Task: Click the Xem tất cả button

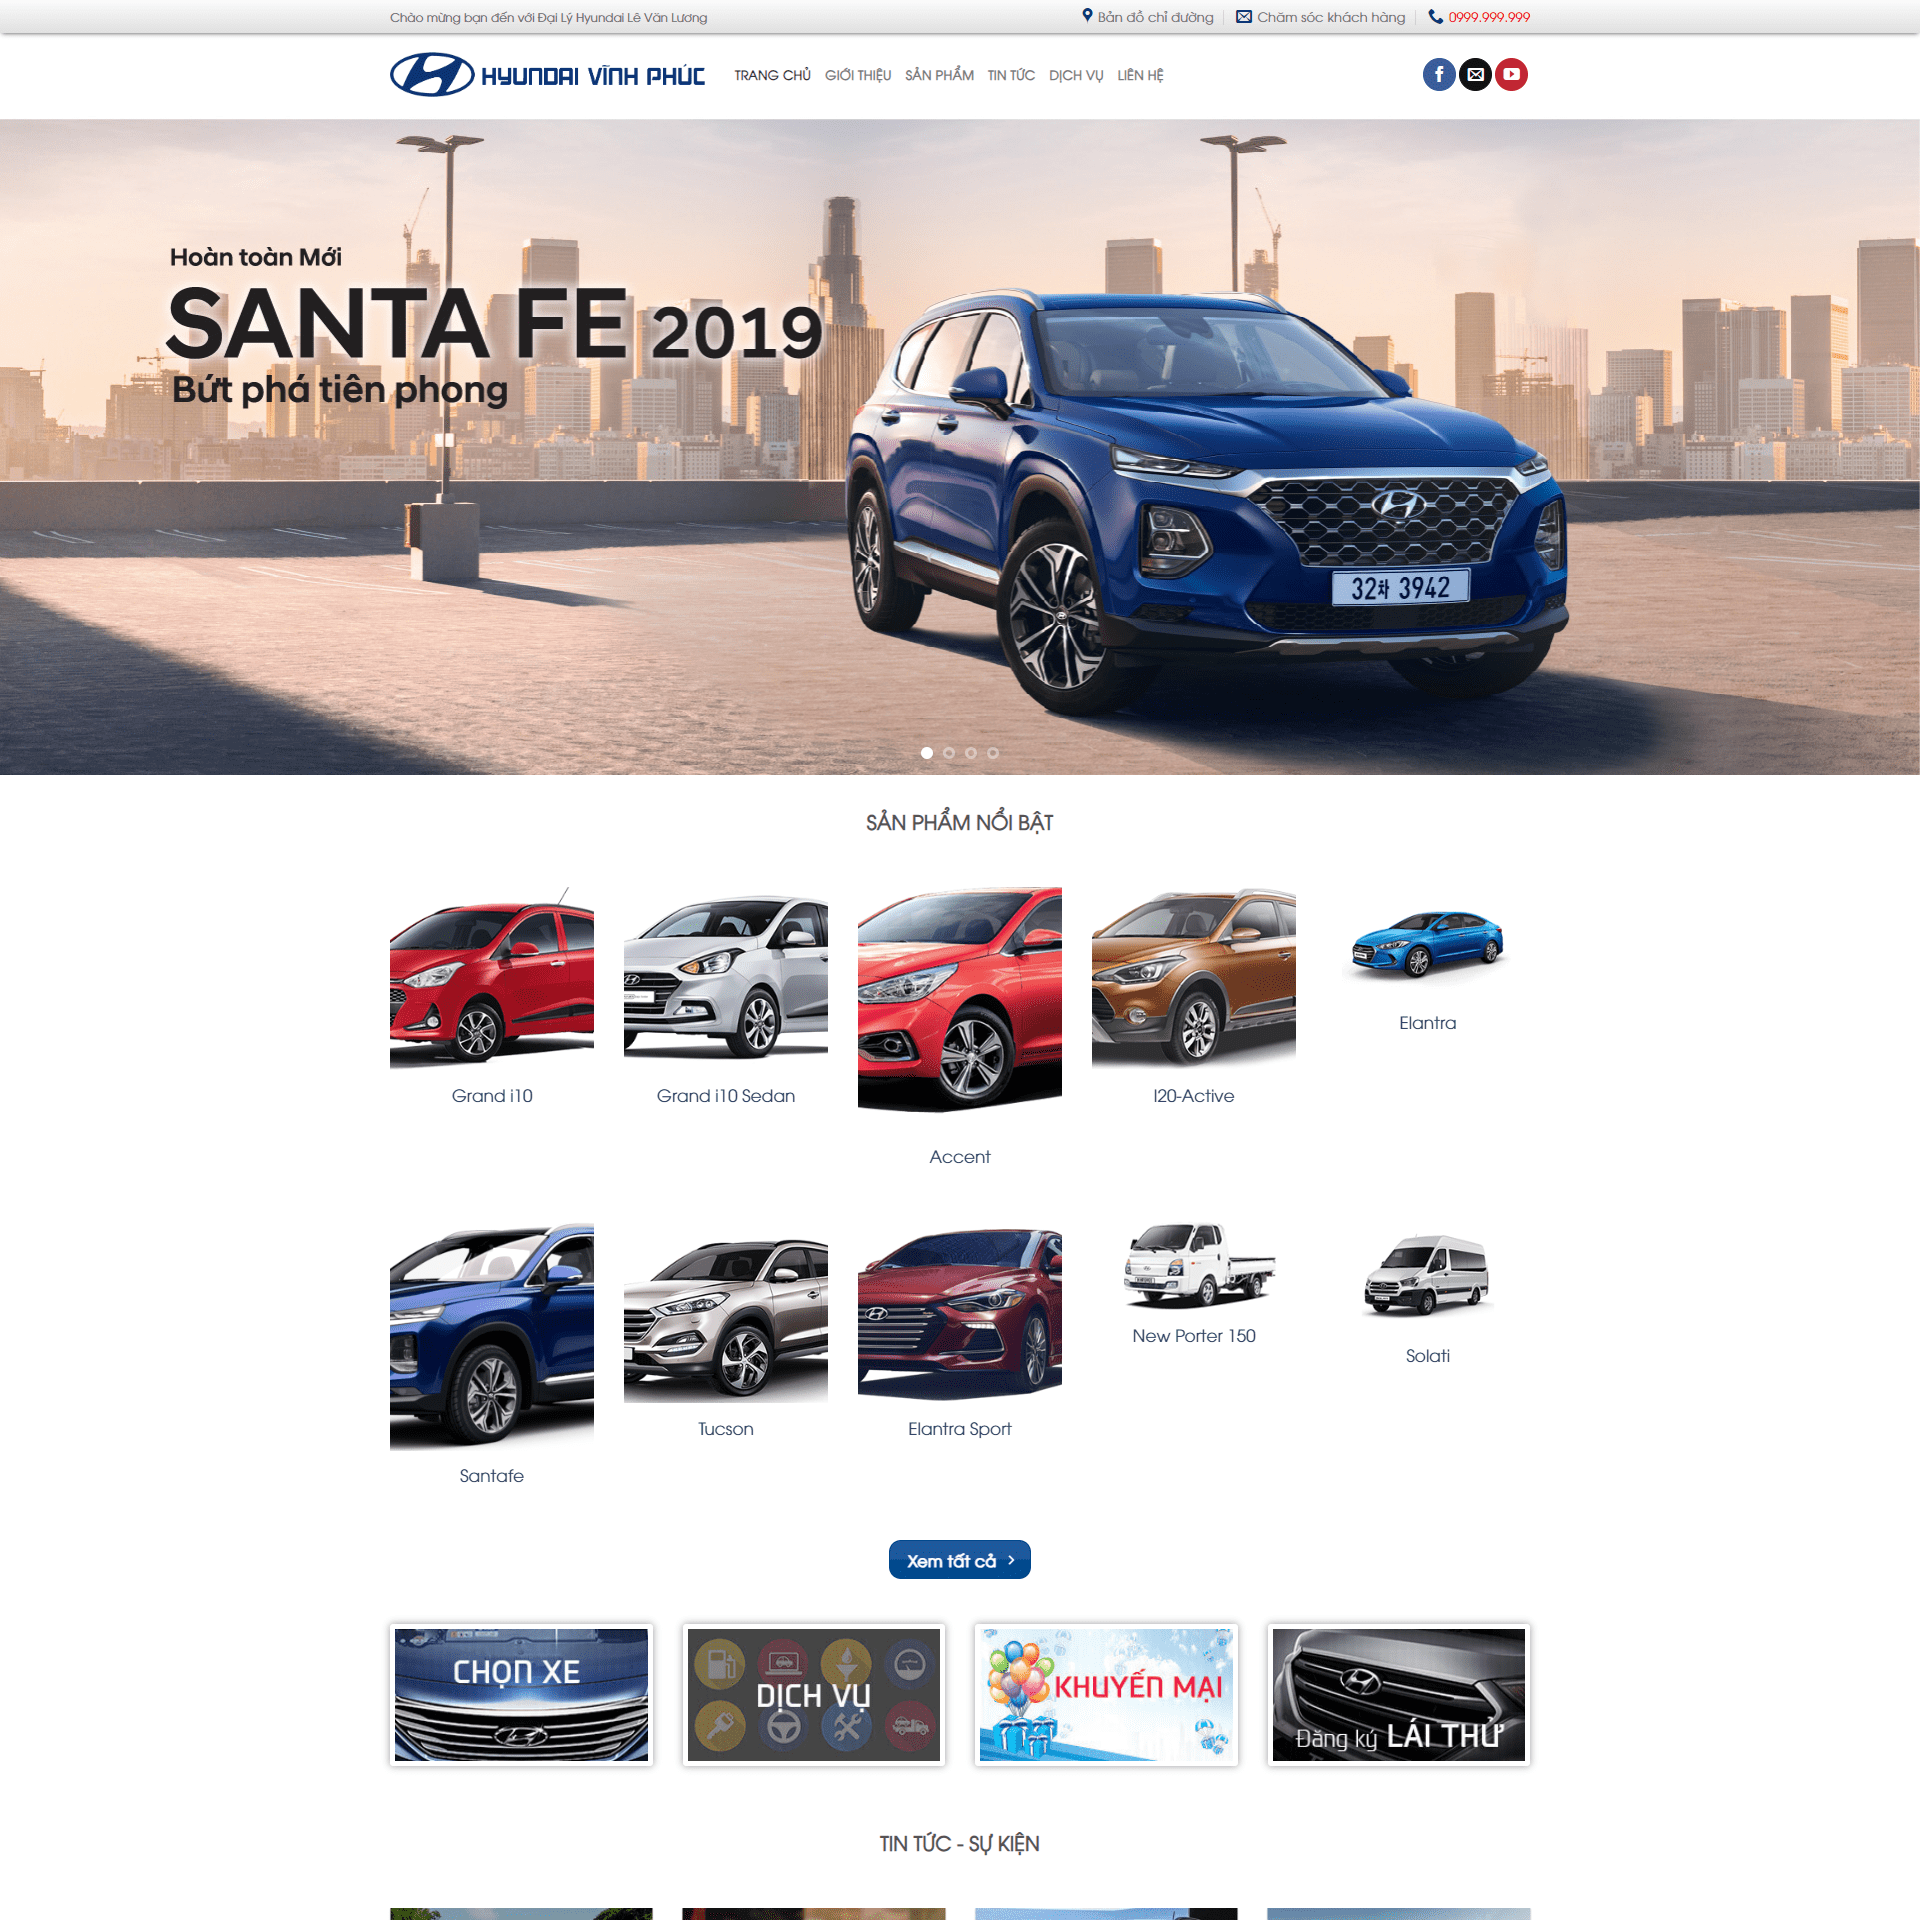Action: (x=960, y=1560)
